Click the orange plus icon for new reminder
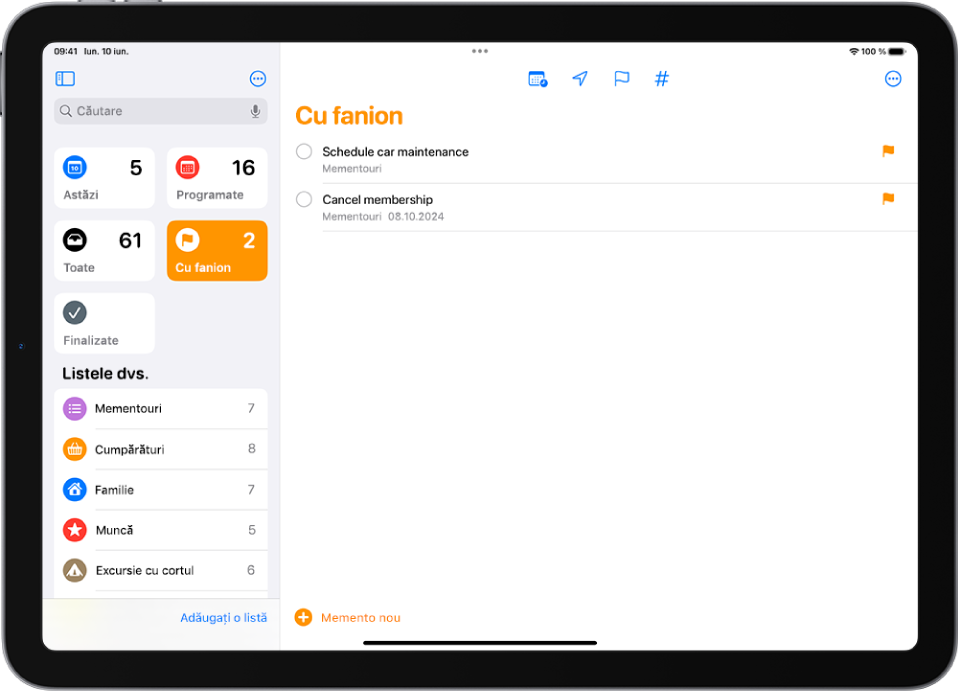The width and height of the screenshot is (958, 692). 303,617
